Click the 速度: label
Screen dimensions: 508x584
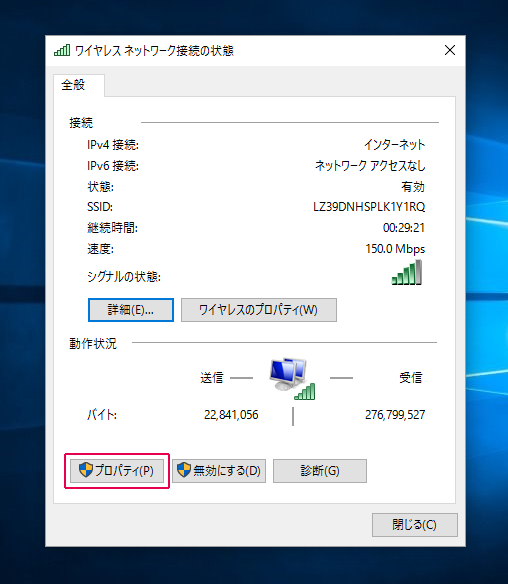tap(101, 249)
